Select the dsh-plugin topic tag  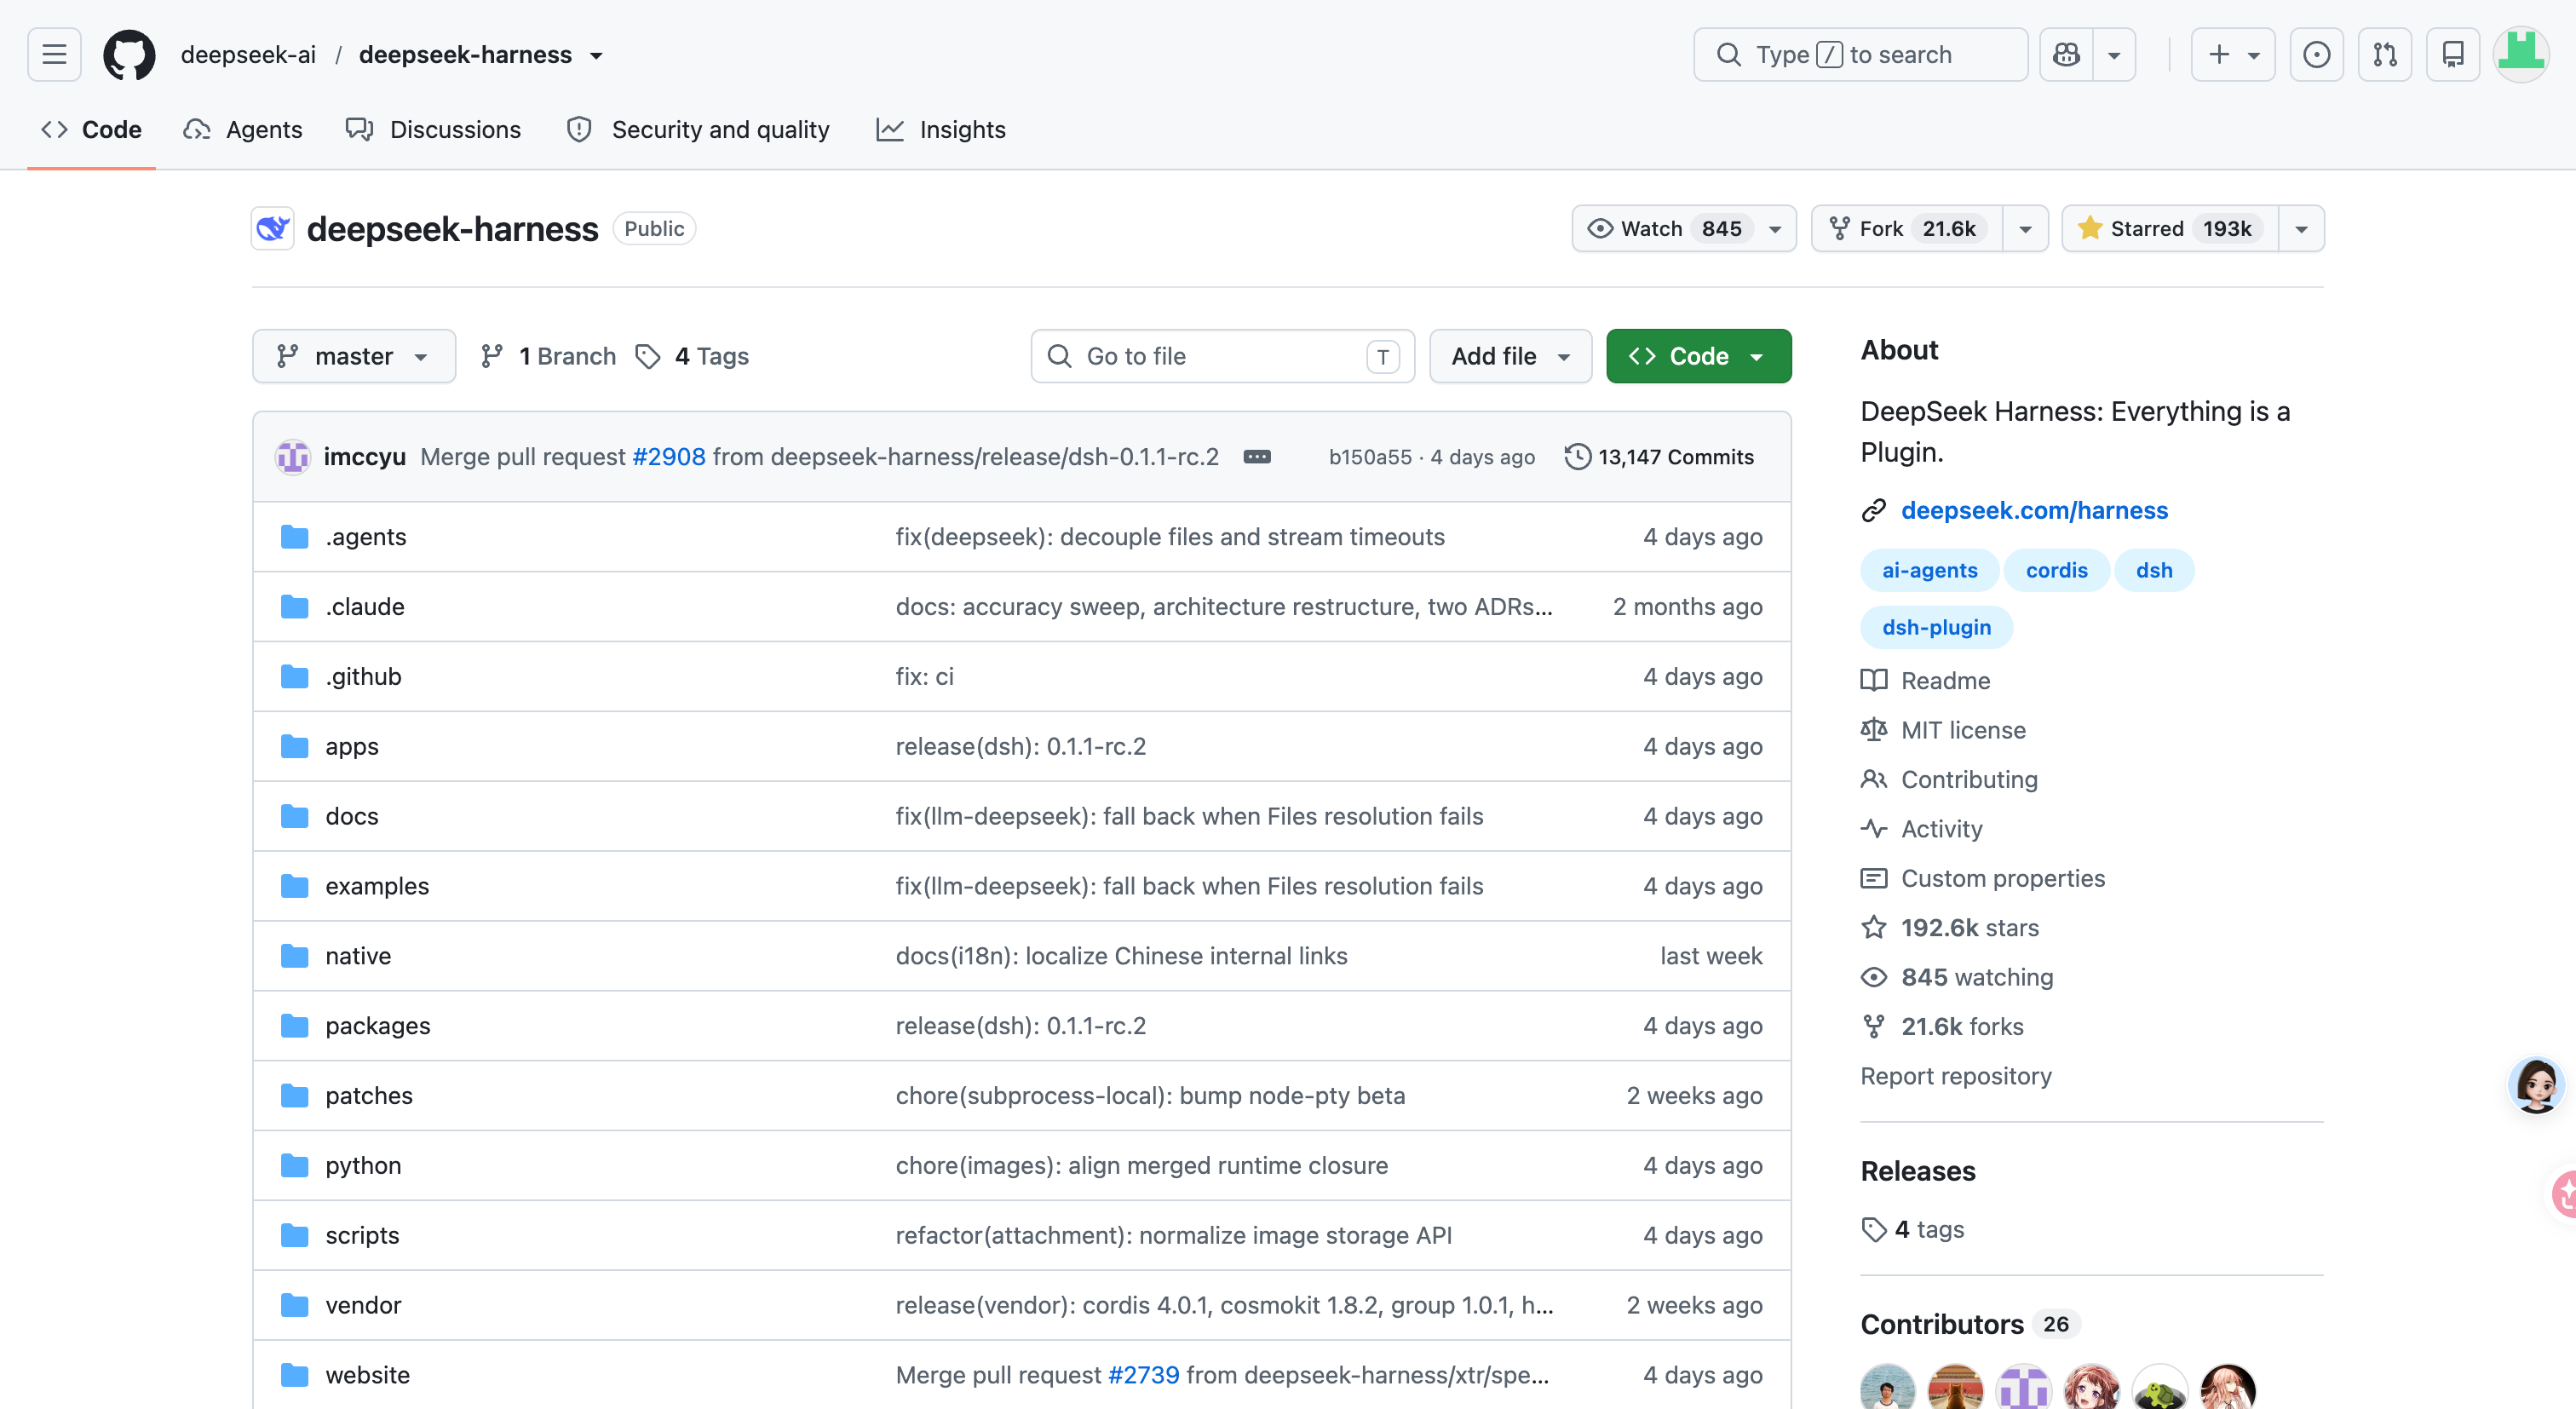(x=1936, y=627)
